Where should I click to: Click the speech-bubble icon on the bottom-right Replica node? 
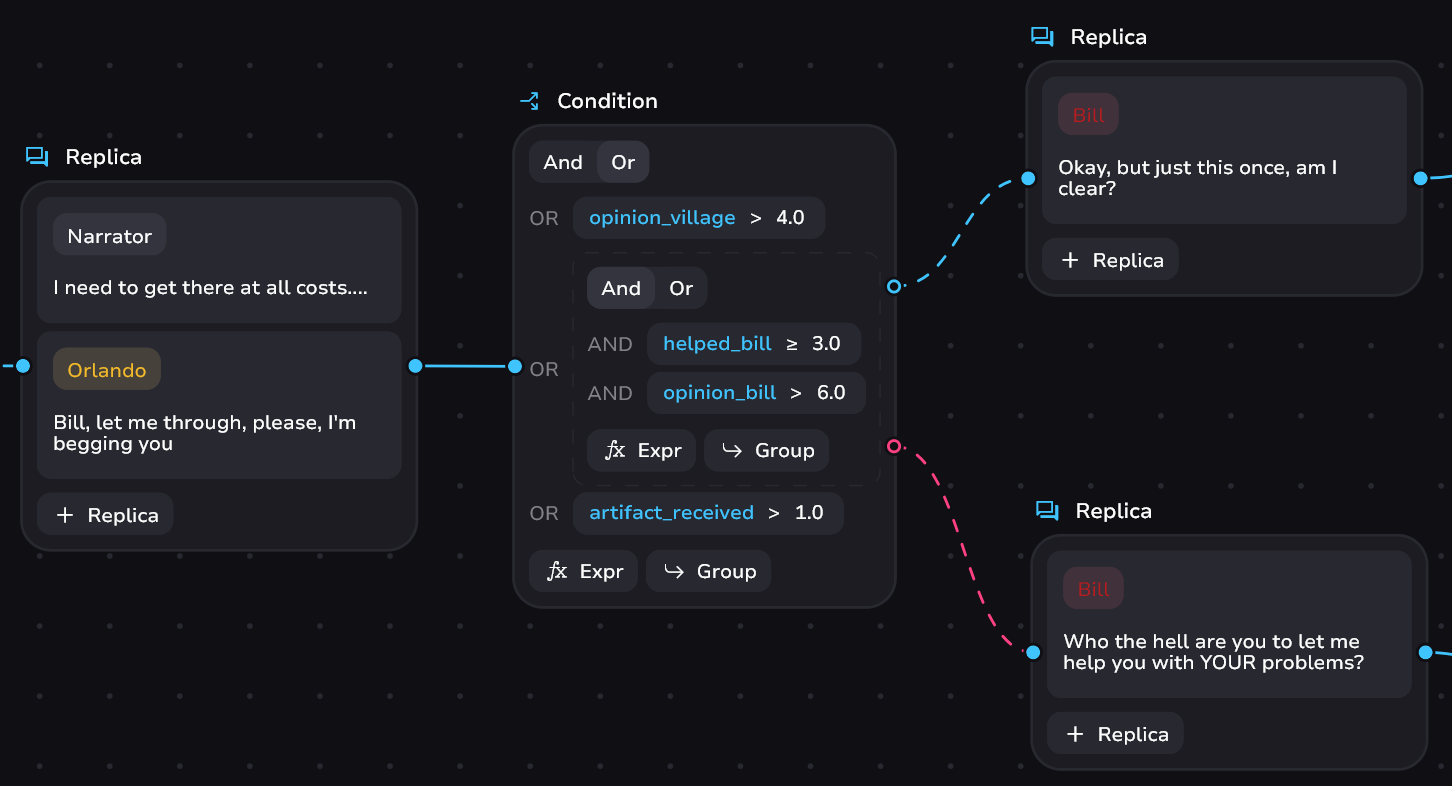(x=1047, y=511)
